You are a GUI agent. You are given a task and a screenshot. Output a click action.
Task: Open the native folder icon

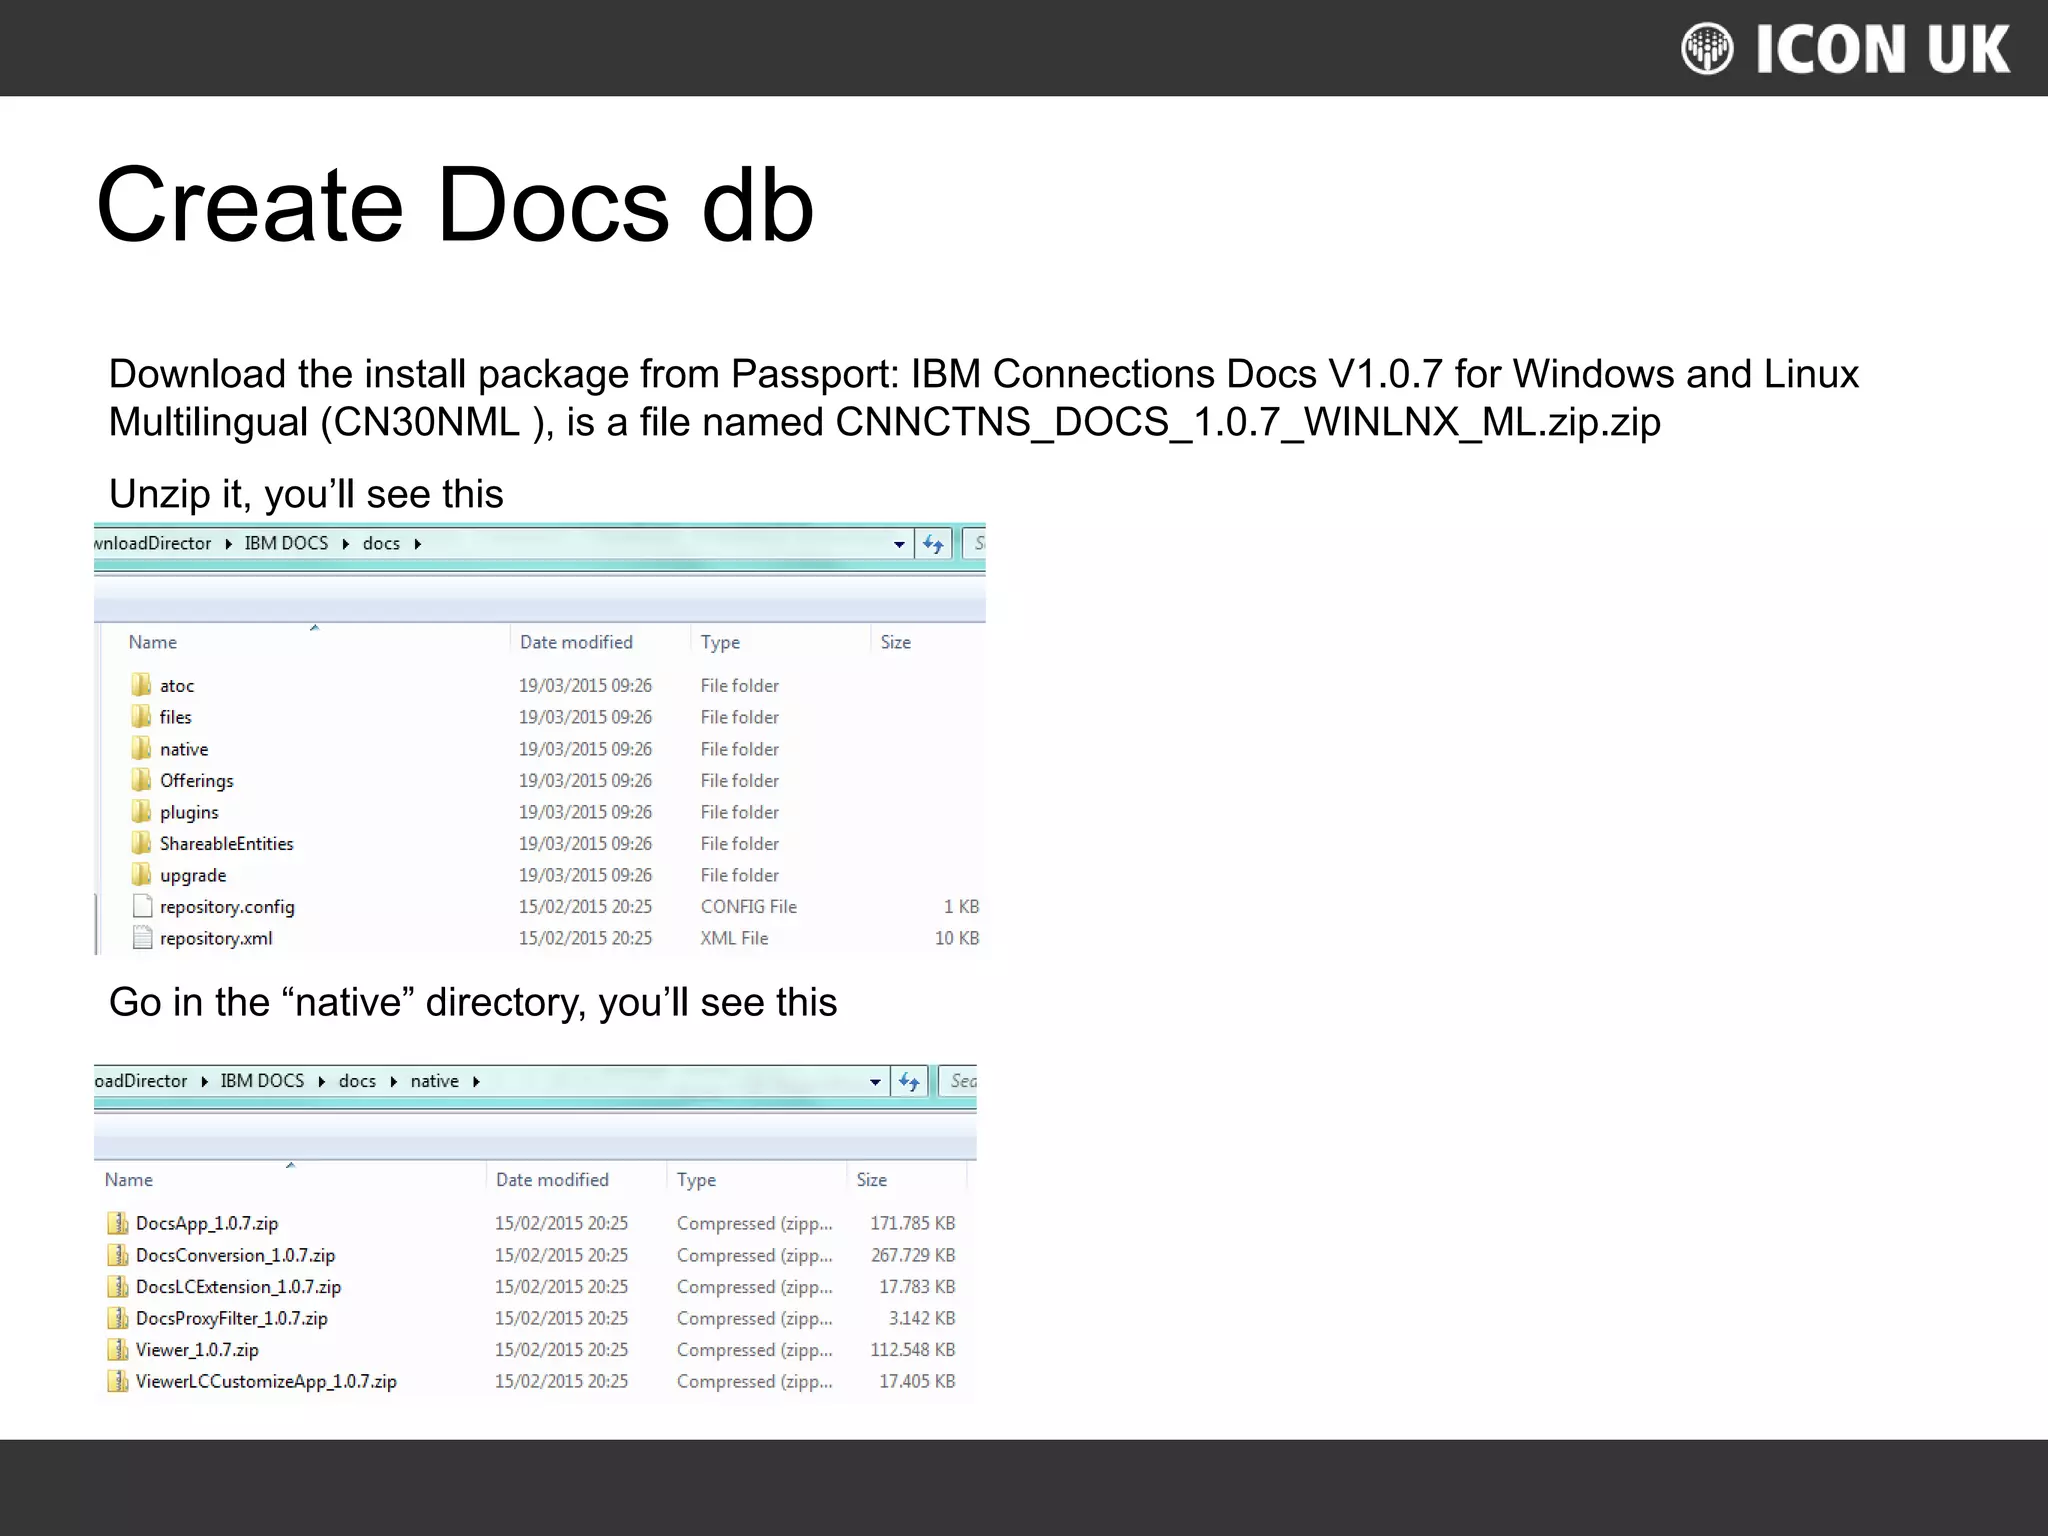(x=141, y=748)
